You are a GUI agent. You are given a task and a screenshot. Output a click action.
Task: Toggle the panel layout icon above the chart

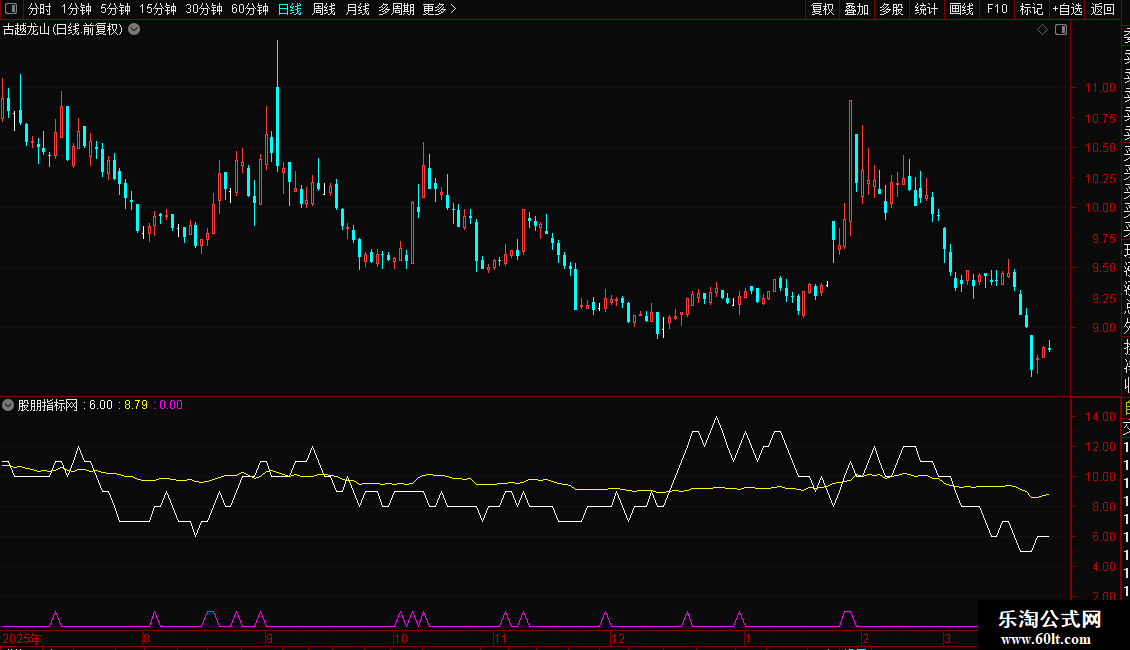1061,30
